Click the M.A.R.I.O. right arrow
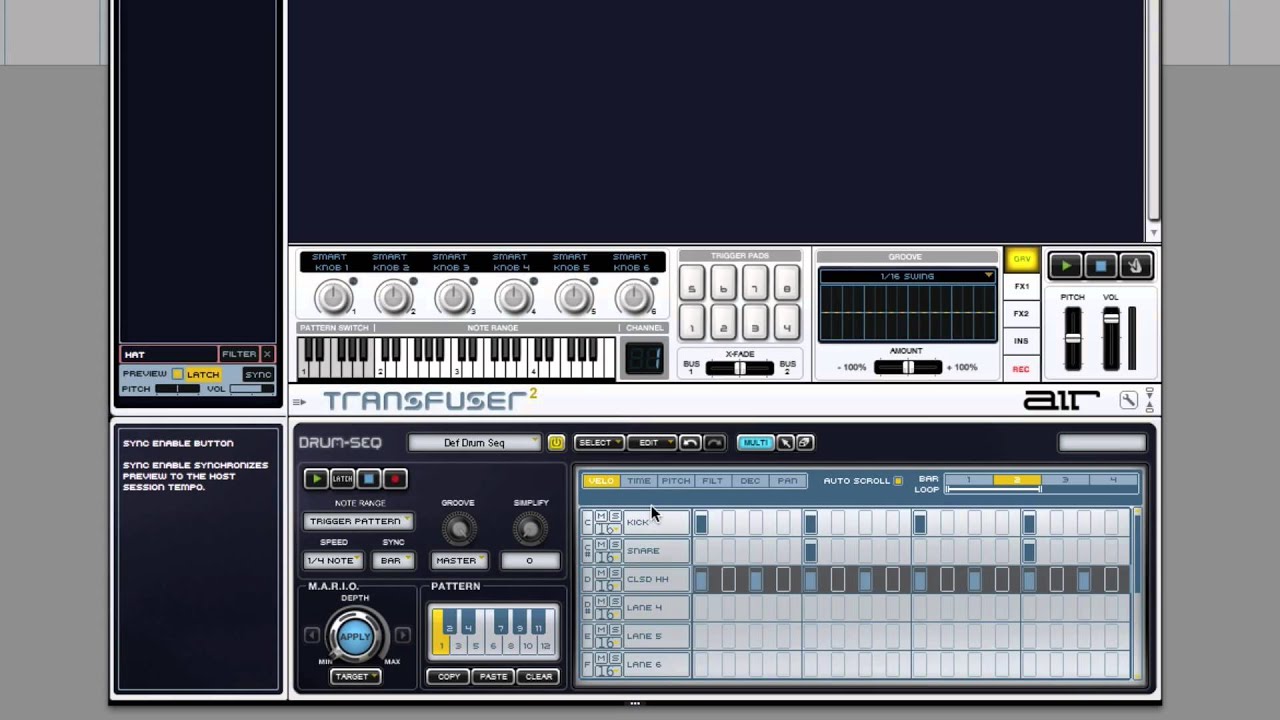Image resolution: width=1280 pixels, height=720 pixels. (x=402, y=635)
